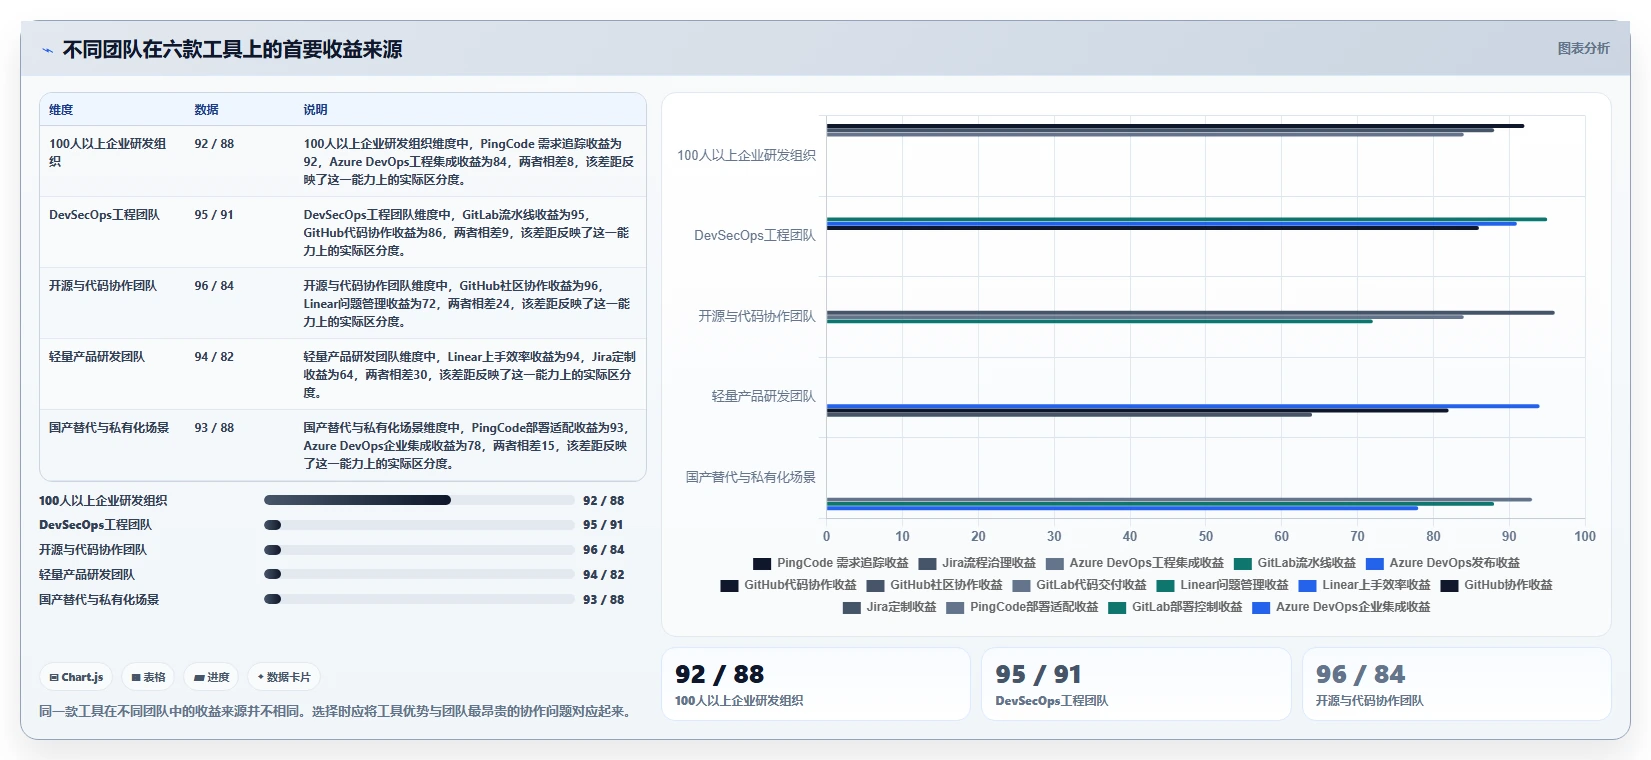Toggle the GitLab代码交付收益 legend entry
The height and width of the screenshot is (760, 1651).
pos(1080,585)
